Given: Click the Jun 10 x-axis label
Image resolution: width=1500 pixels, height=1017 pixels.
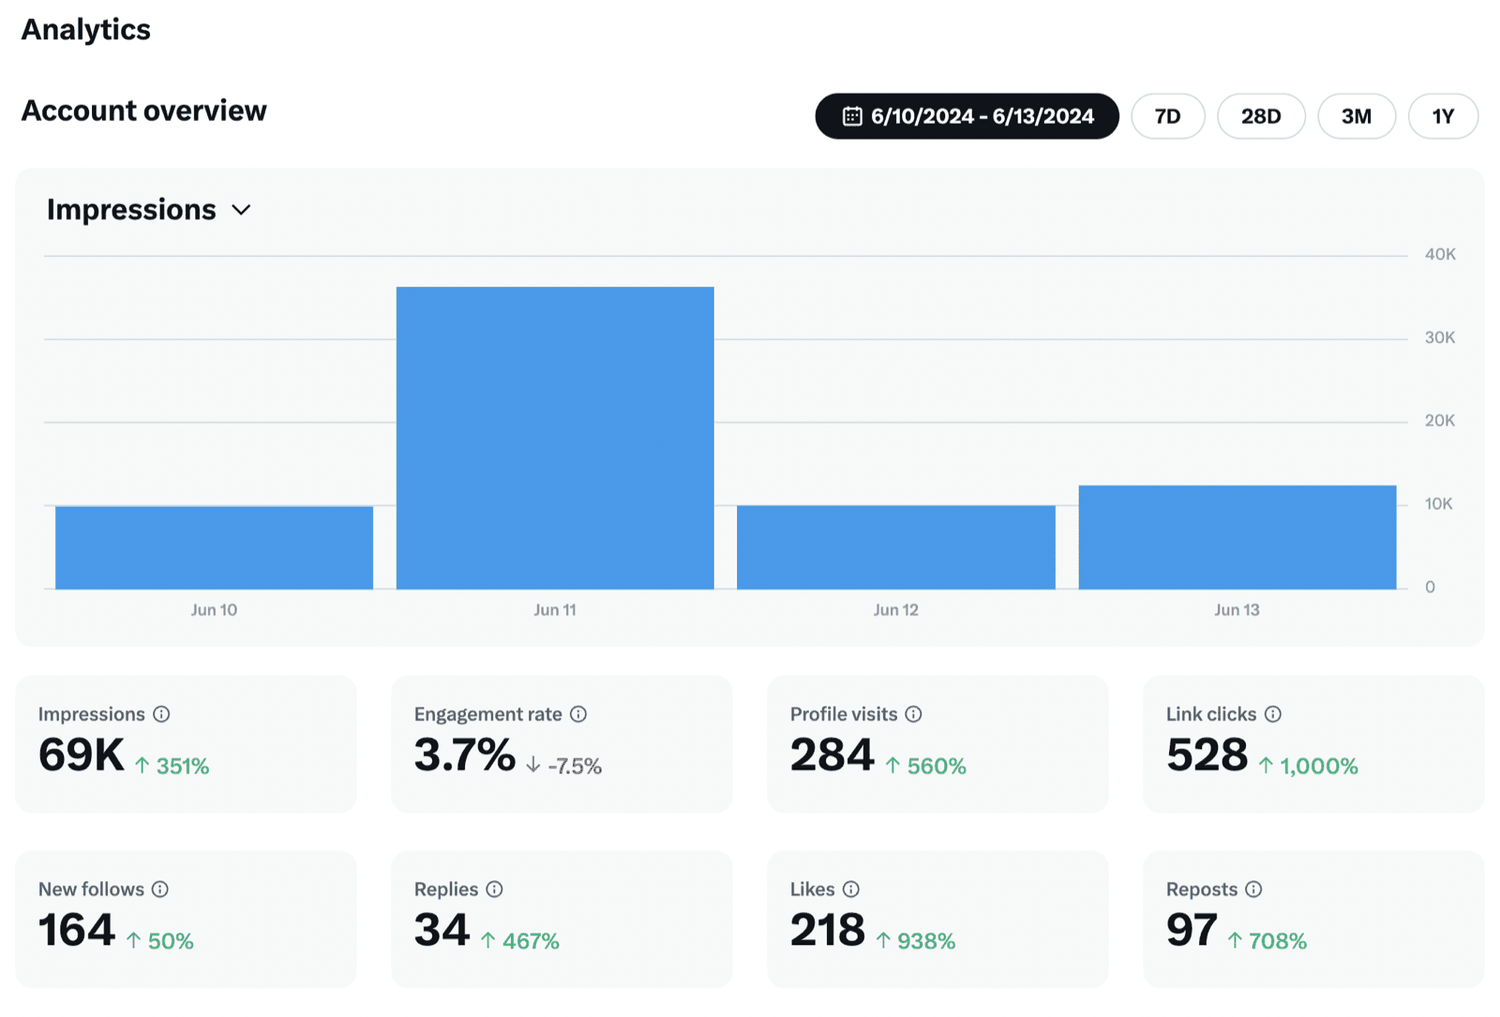Looking at the screenshot, I should pyautogui.click(x=214, y=610).
